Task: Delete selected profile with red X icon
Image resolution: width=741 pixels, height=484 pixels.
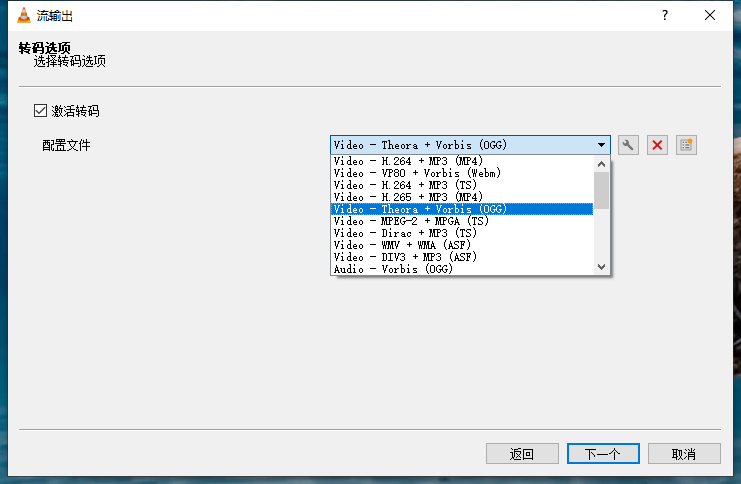Action: (657, 145)
